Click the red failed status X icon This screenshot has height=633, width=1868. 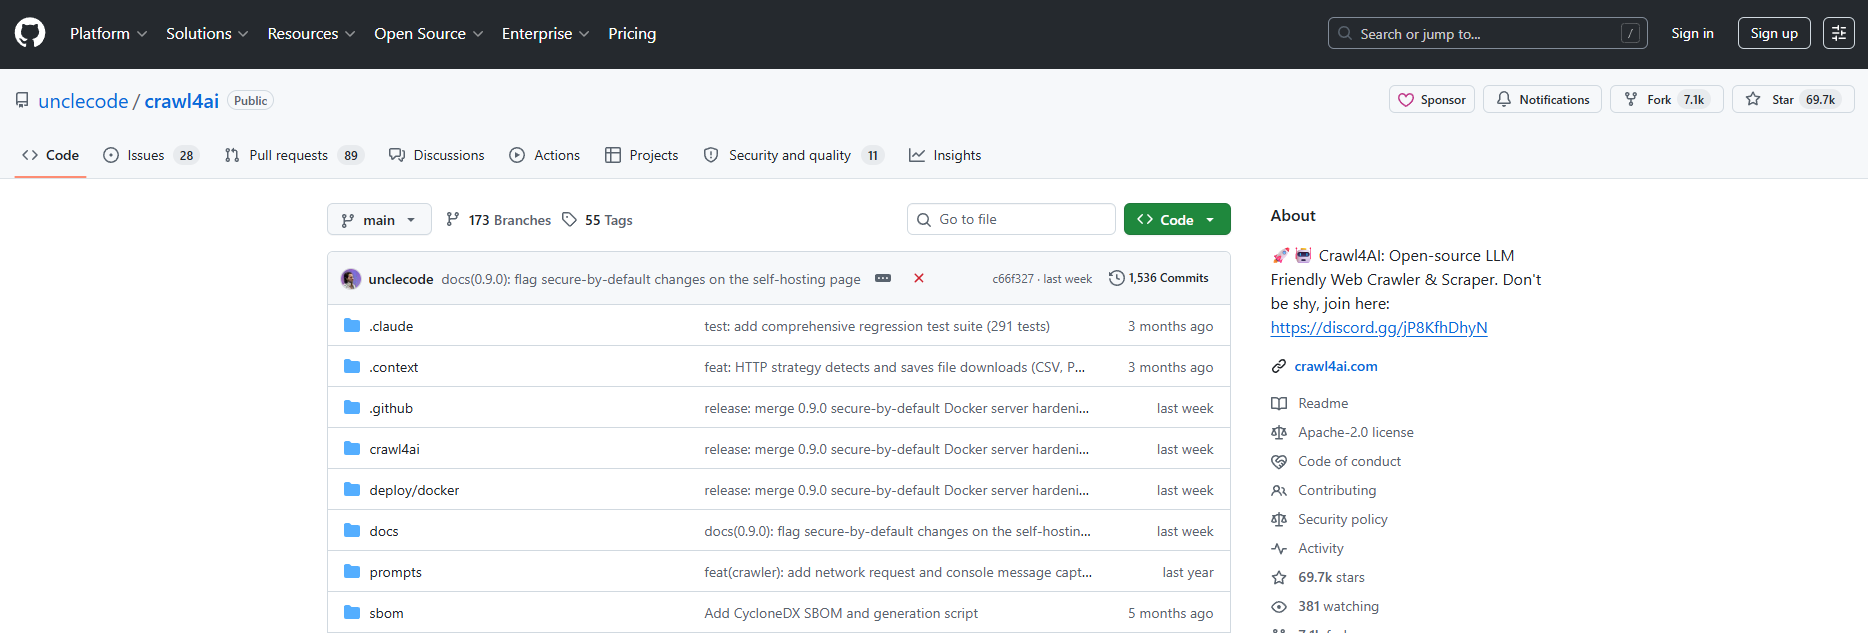919,278
